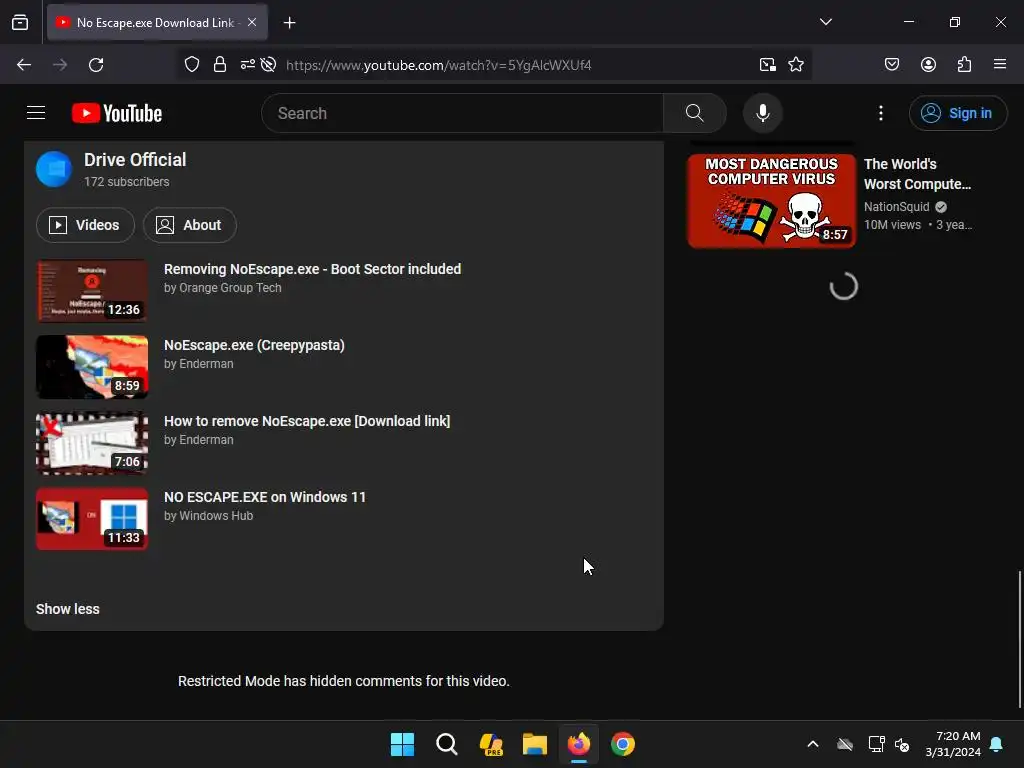Screen dimensions: 1024x768
Task: Open How to remove NoEscape.exe [Download link]
Action: click(x=307, y=421)
